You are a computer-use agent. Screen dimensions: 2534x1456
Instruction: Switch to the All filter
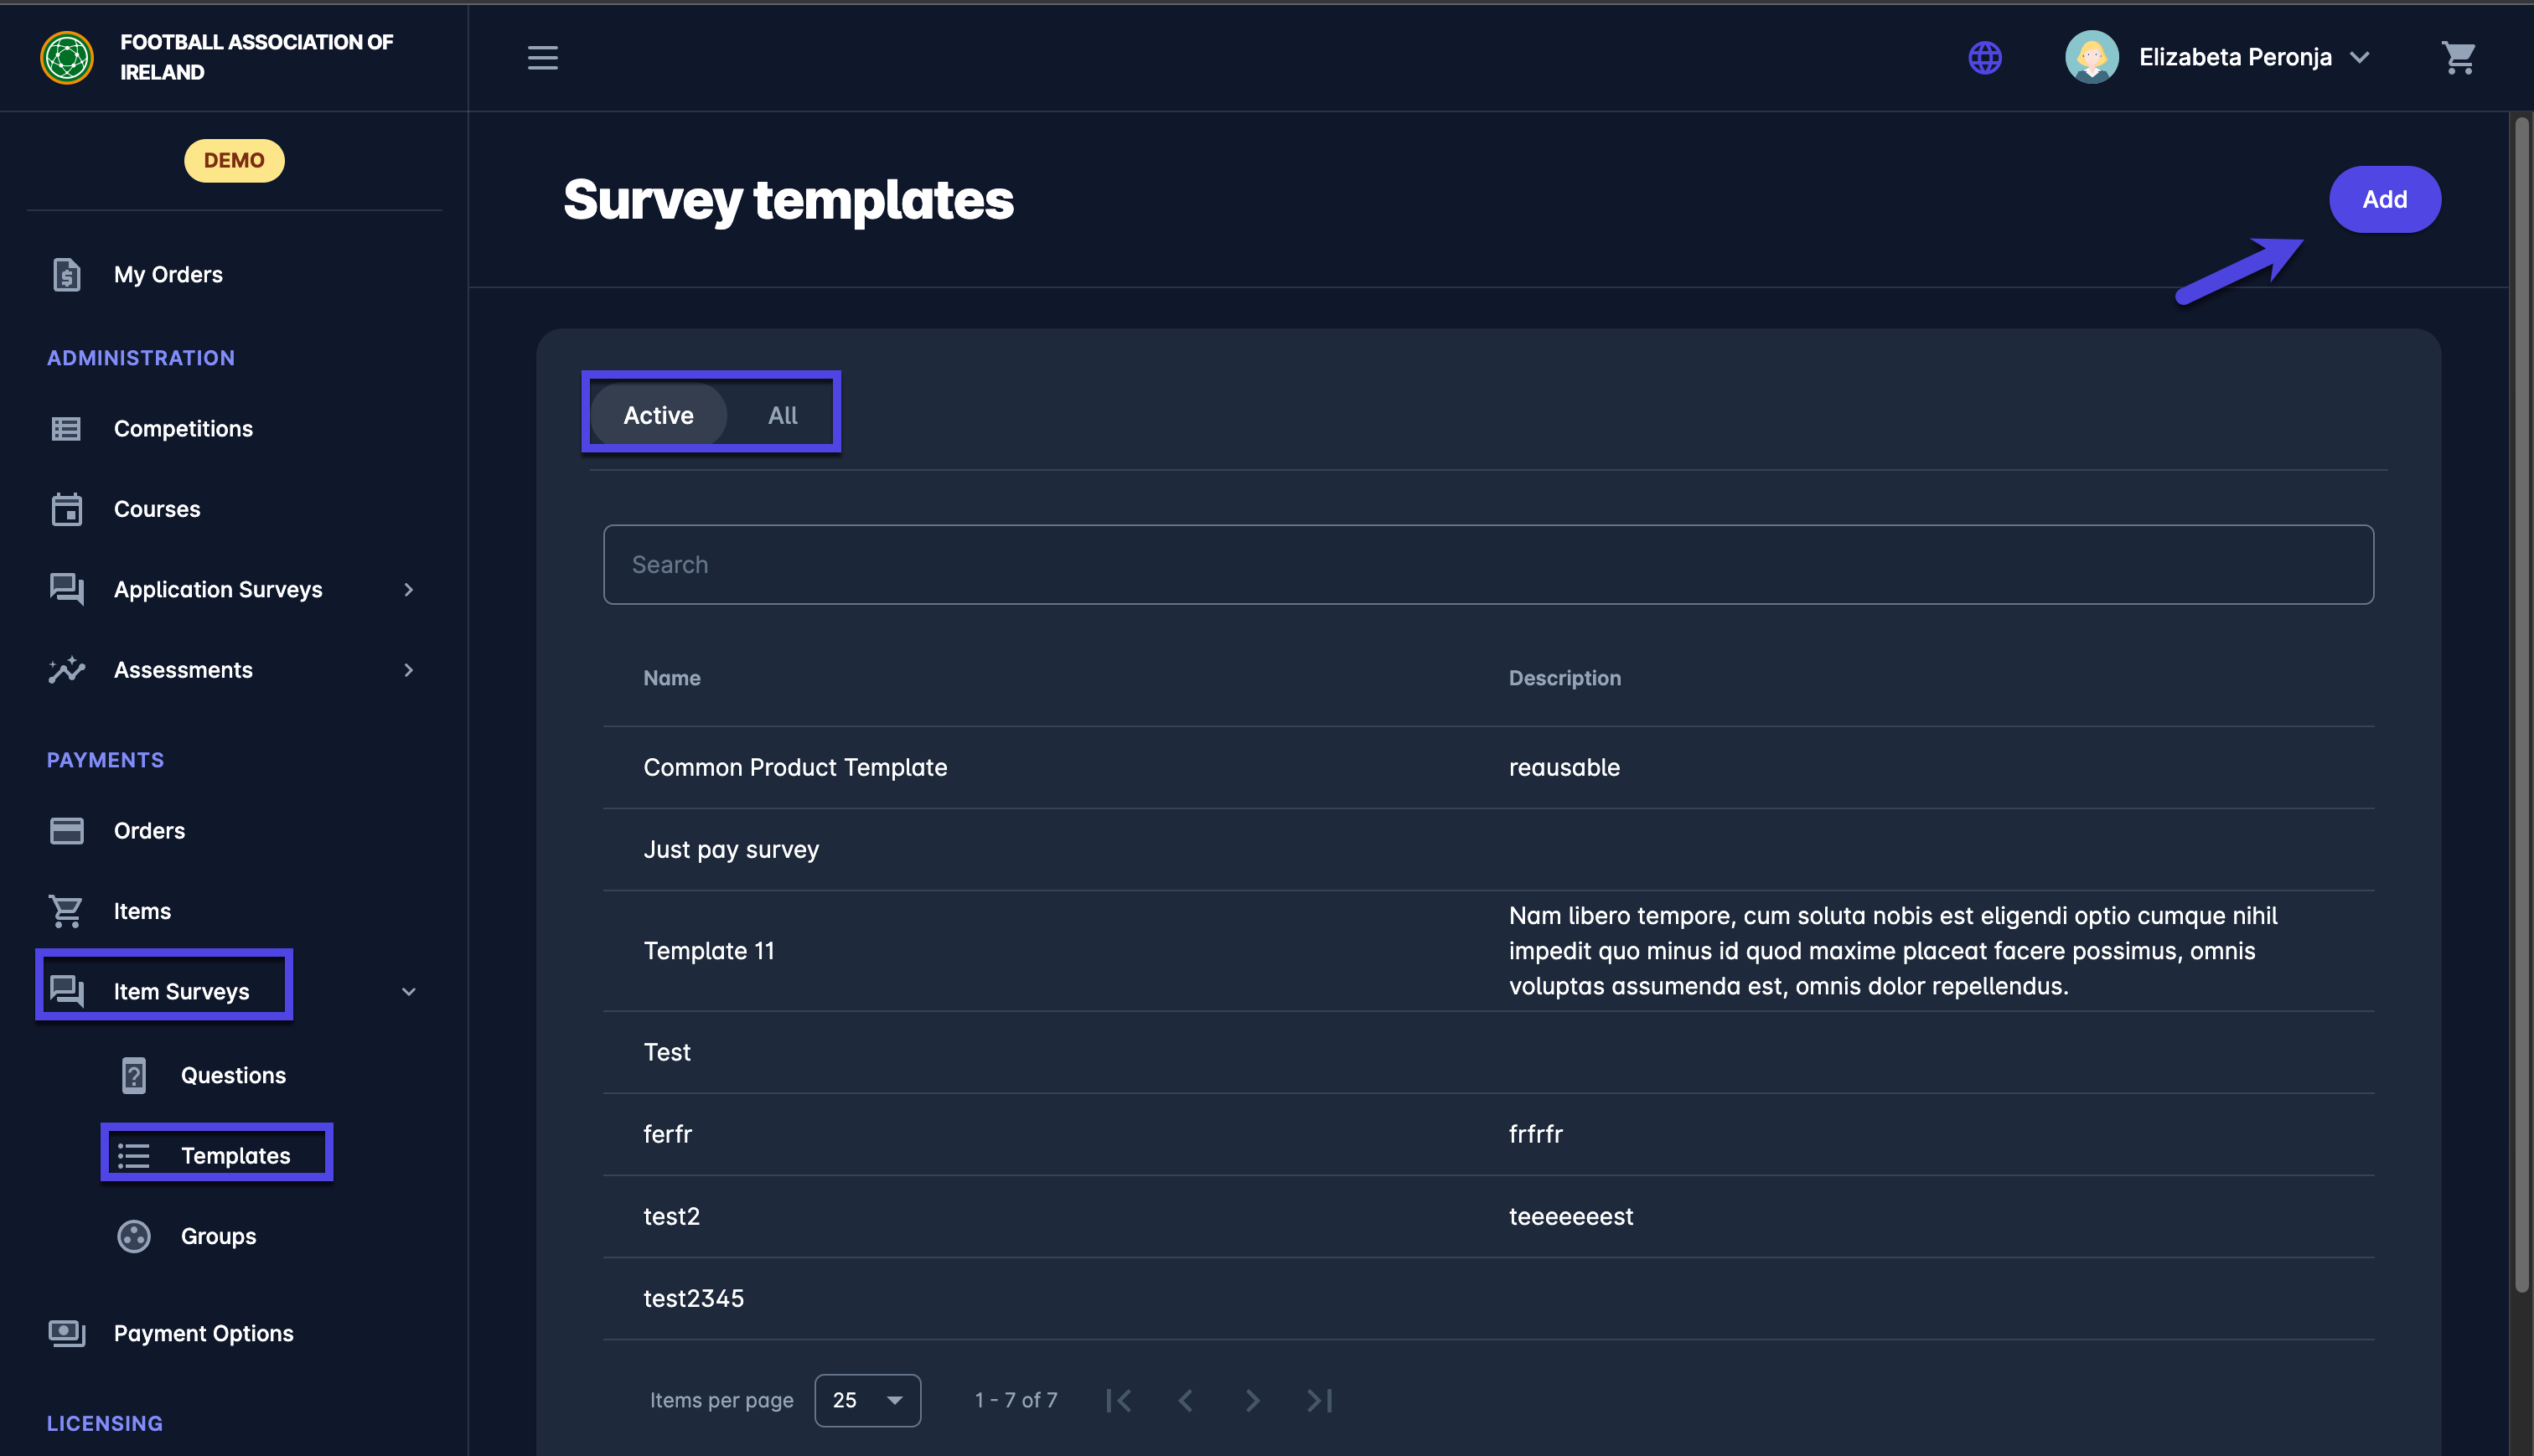pos(782,415)
